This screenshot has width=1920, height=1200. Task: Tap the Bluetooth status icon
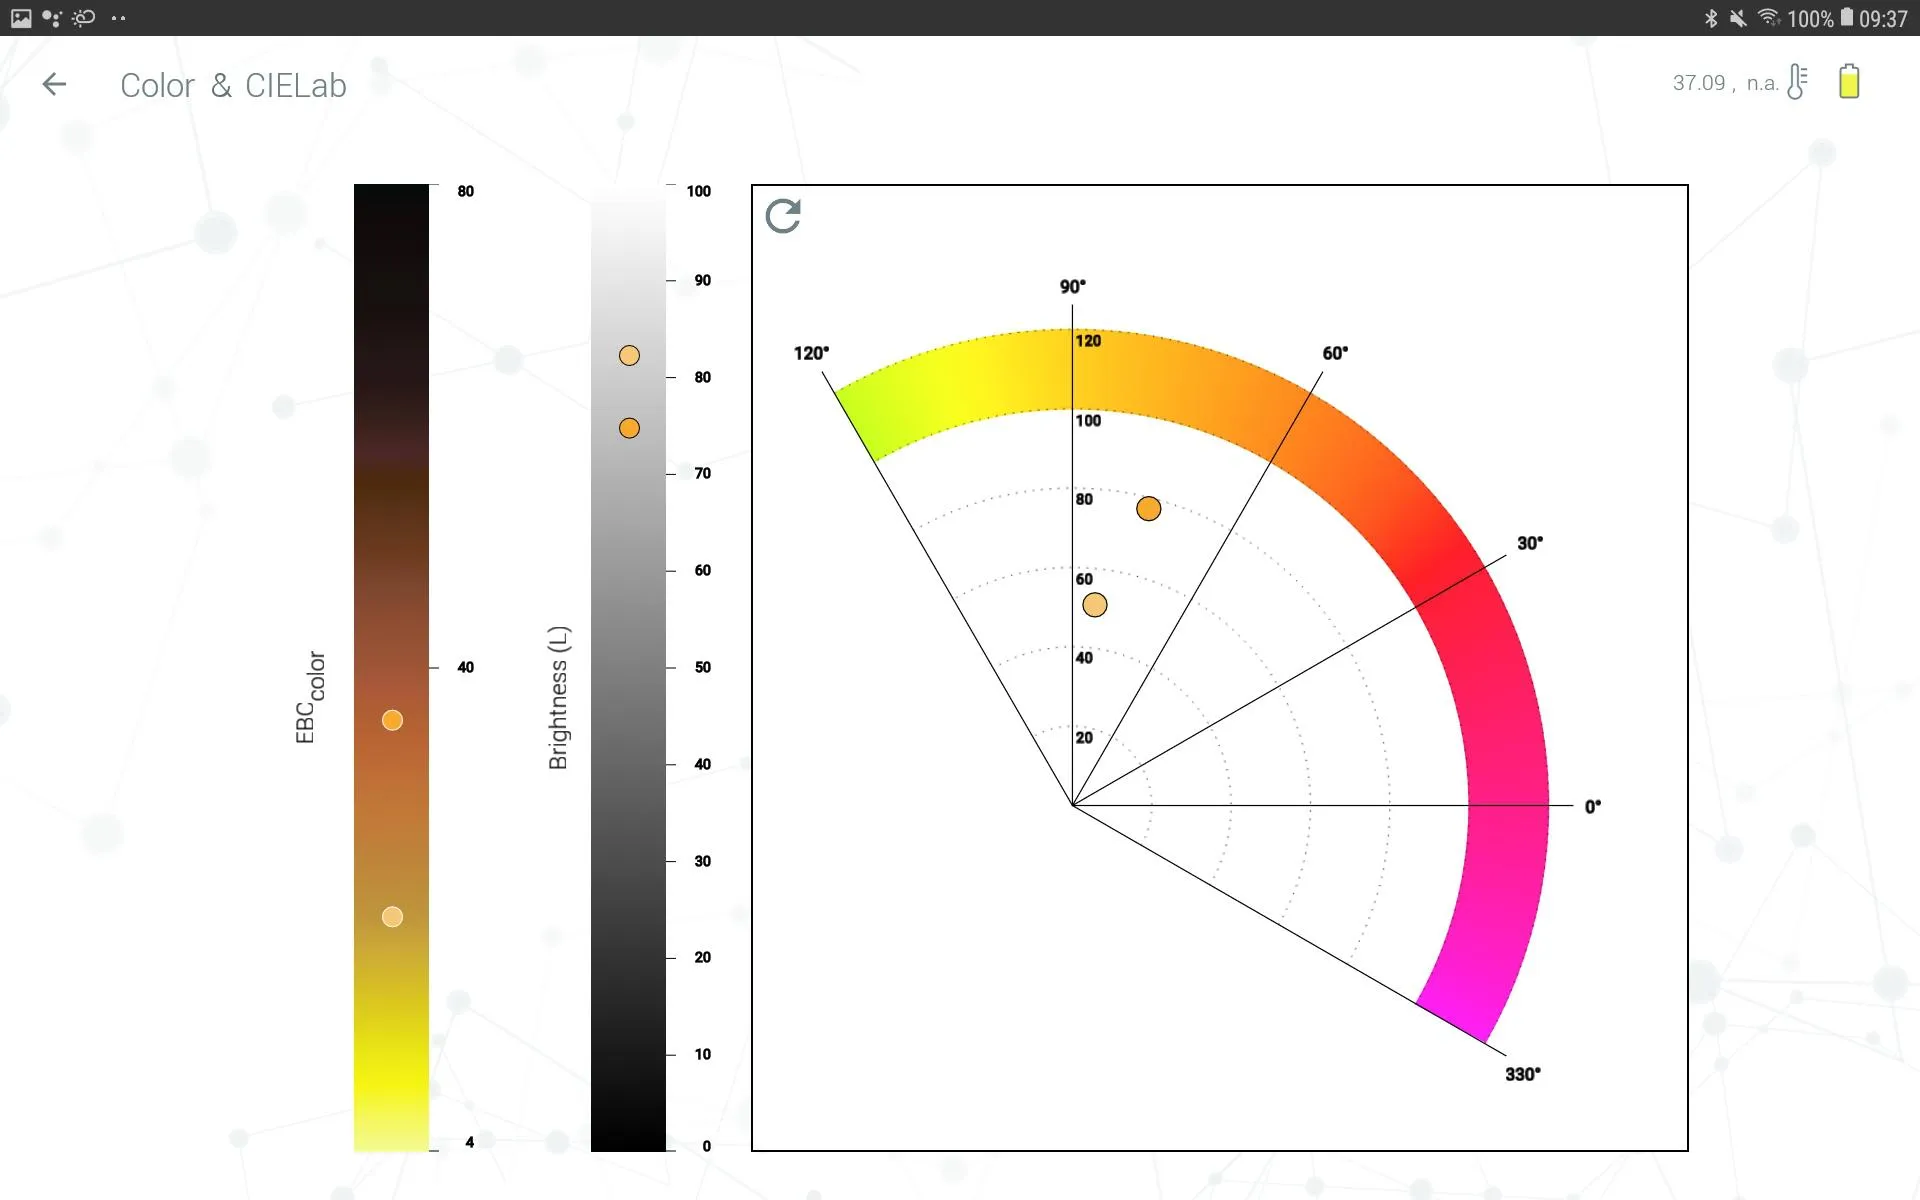pyautogui.click(x=1711, y=18)
